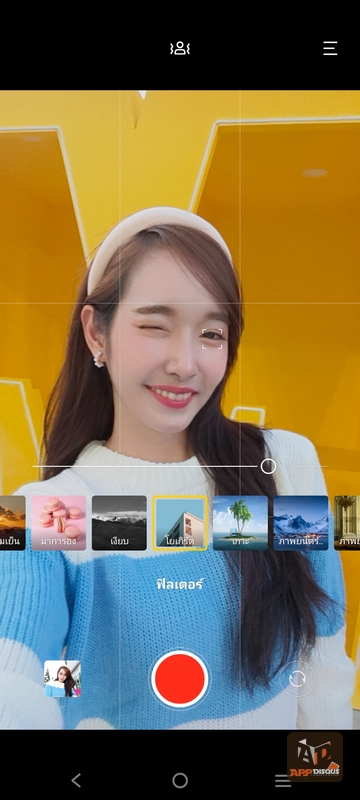Select the ภาพยนตร์ snowy mountain filter

tap(301, 523)
